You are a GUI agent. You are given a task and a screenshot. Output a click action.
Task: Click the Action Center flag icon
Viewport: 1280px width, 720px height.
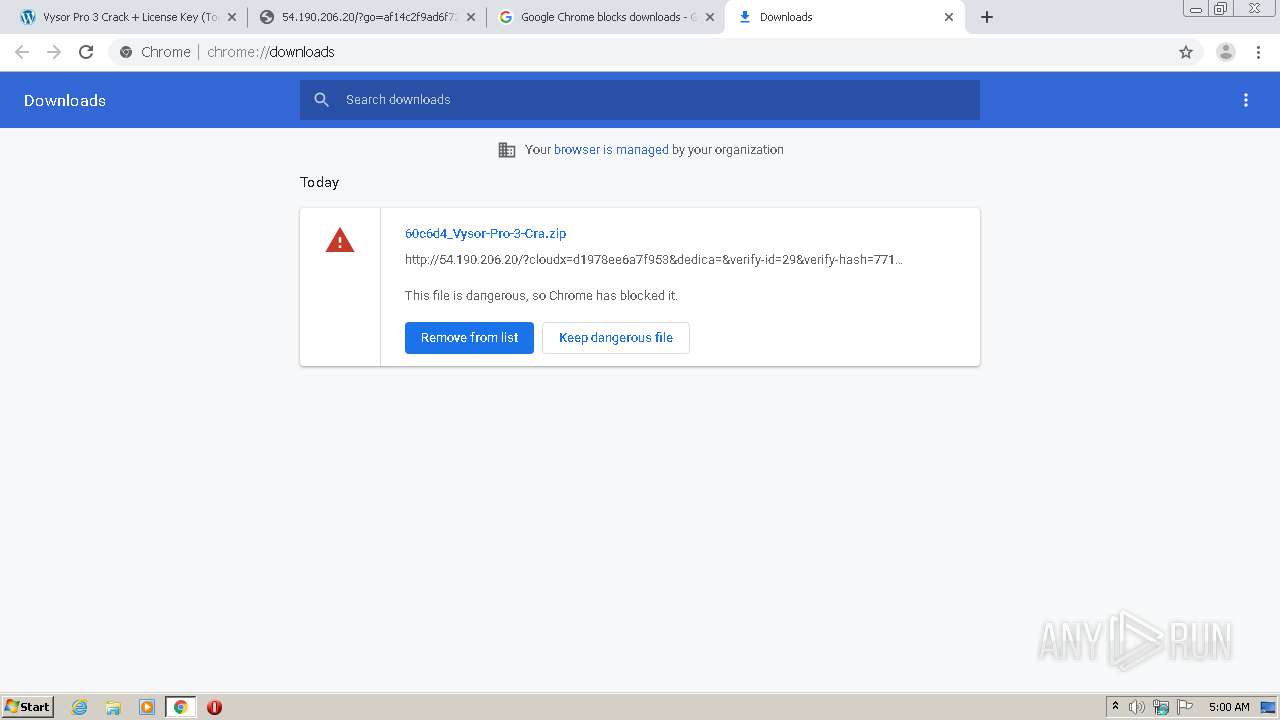click(1185, 707)
